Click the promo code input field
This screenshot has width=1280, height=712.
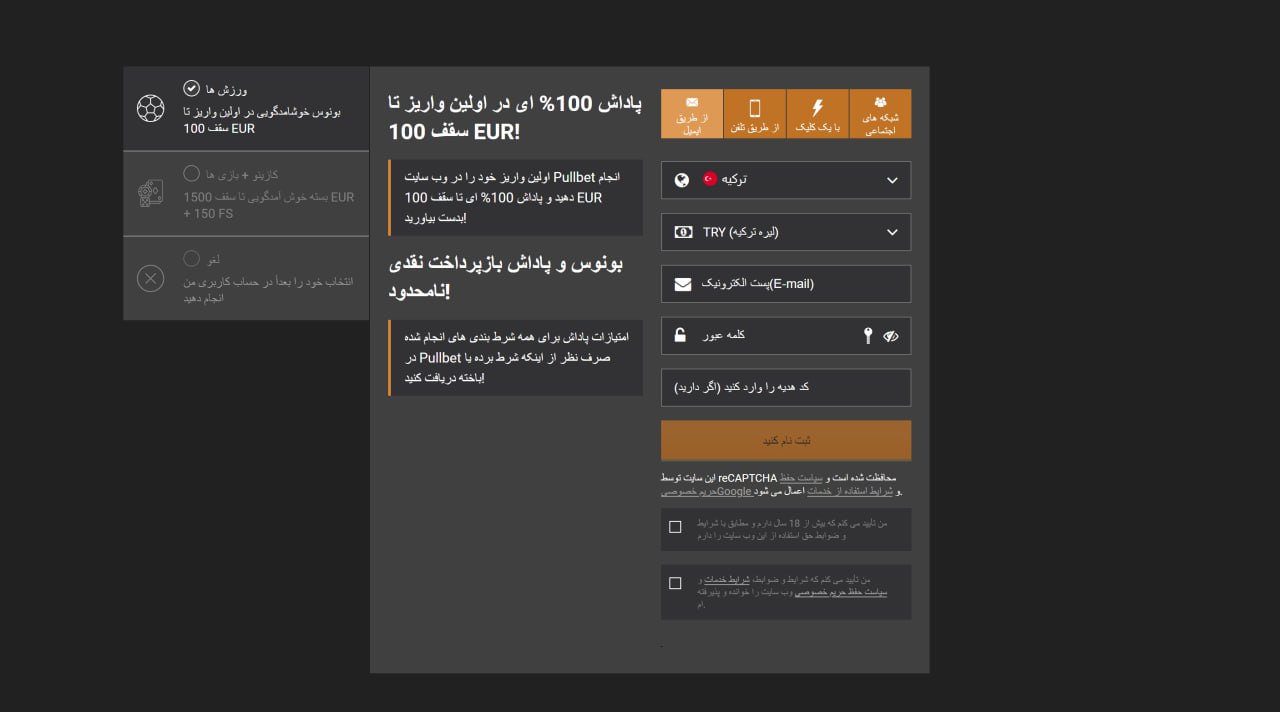786,387
